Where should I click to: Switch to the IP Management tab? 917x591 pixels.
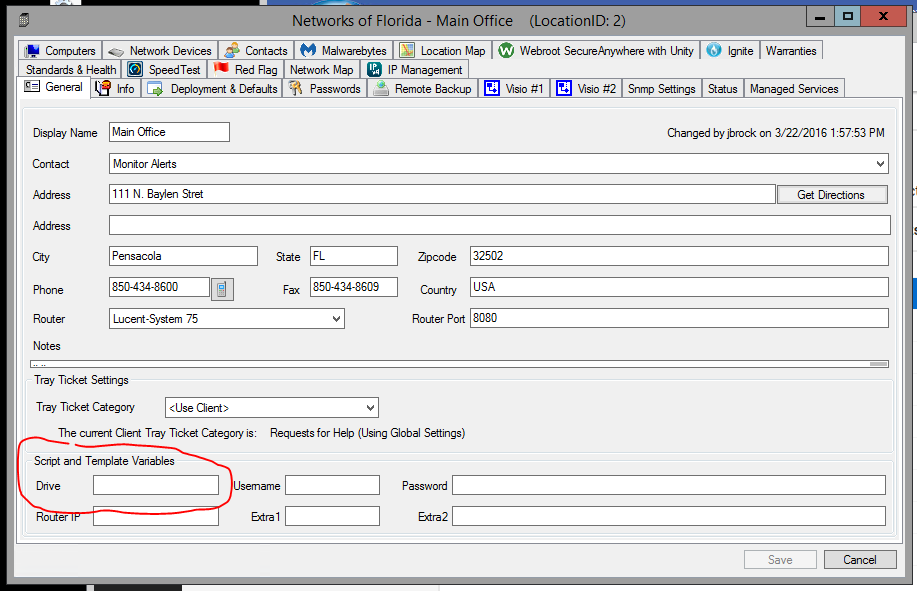[415, 70]
